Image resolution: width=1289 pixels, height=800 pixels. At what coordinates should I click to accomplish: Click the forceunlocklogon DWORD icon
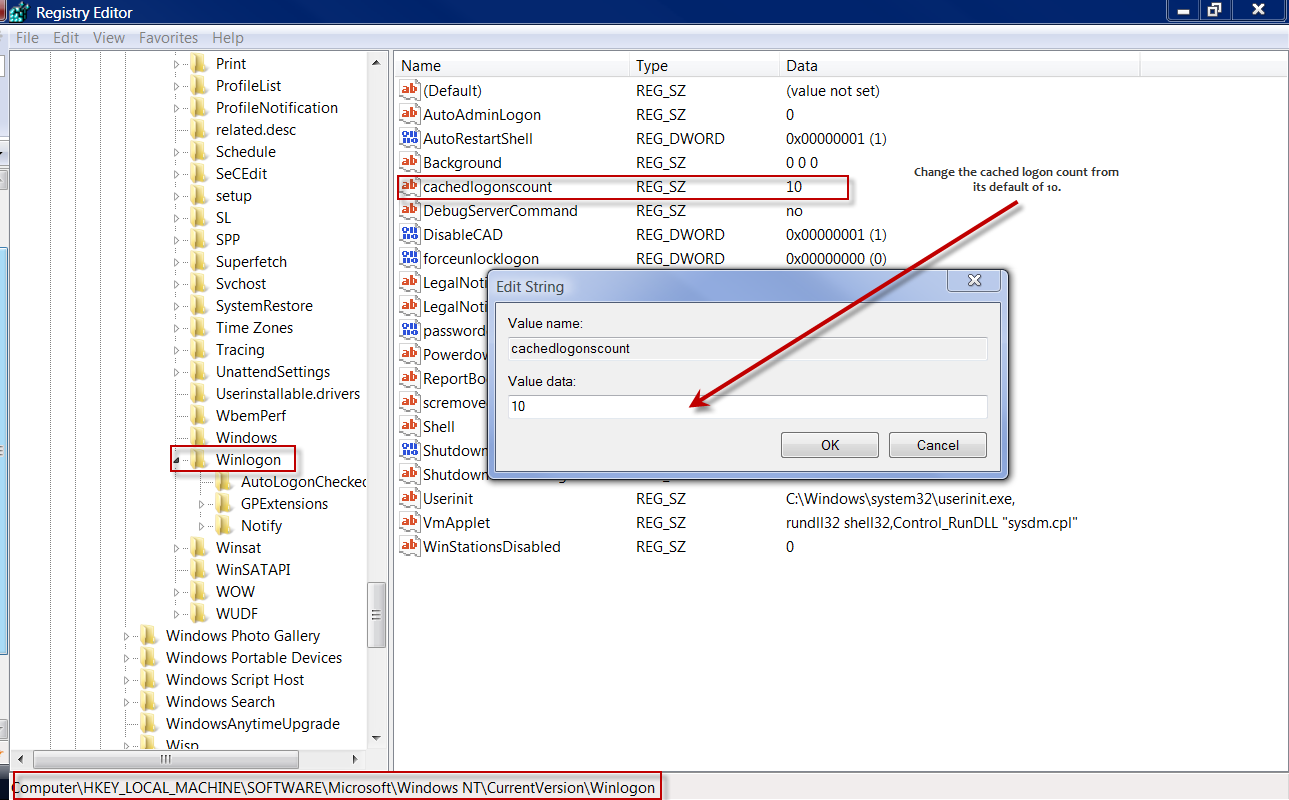[409, 258]
